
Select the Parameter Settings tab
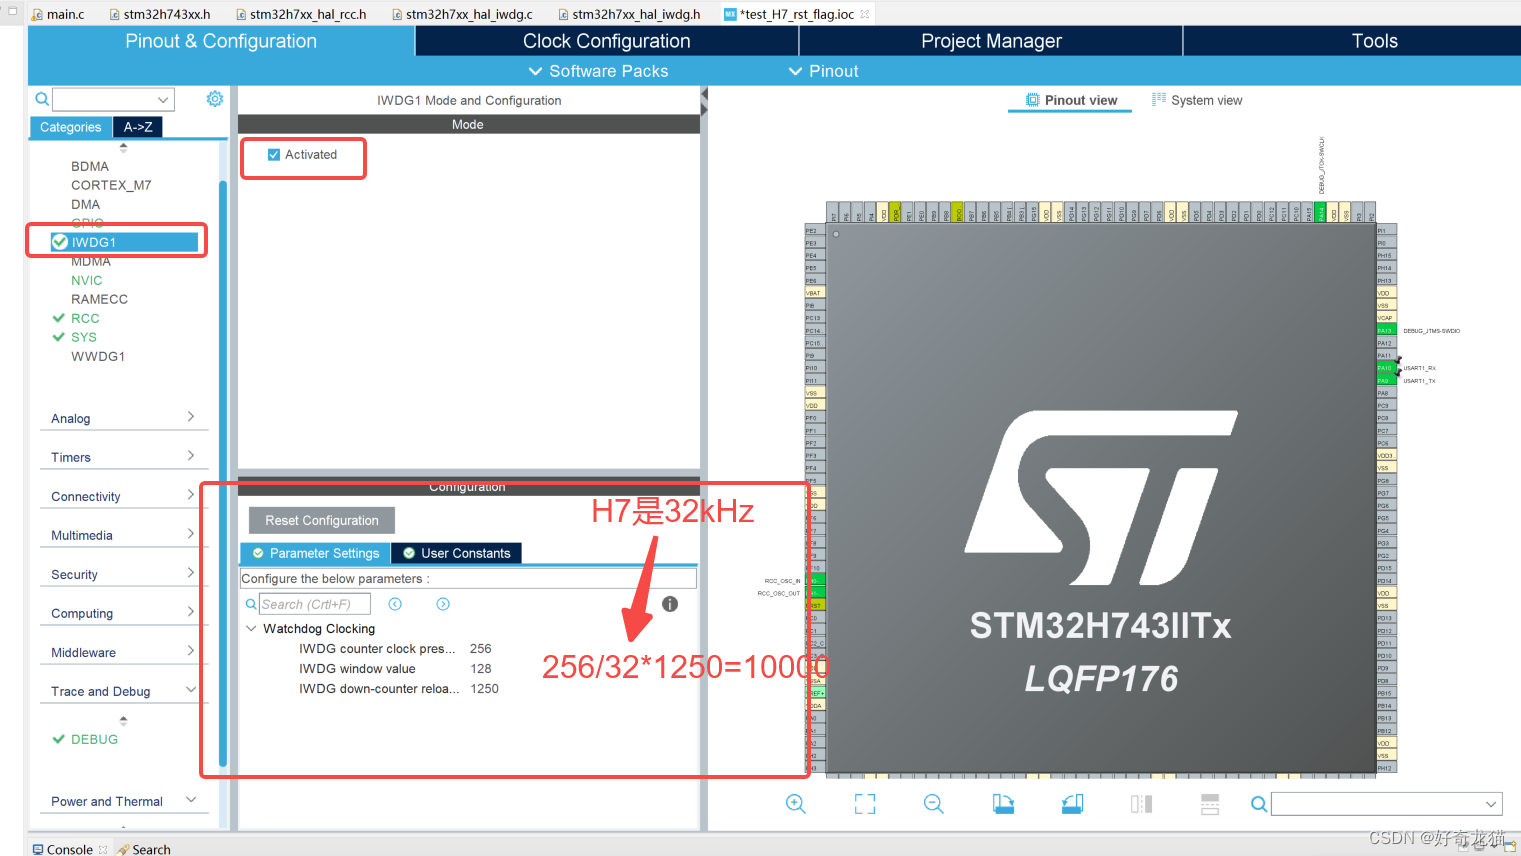(x=315, y=553)
